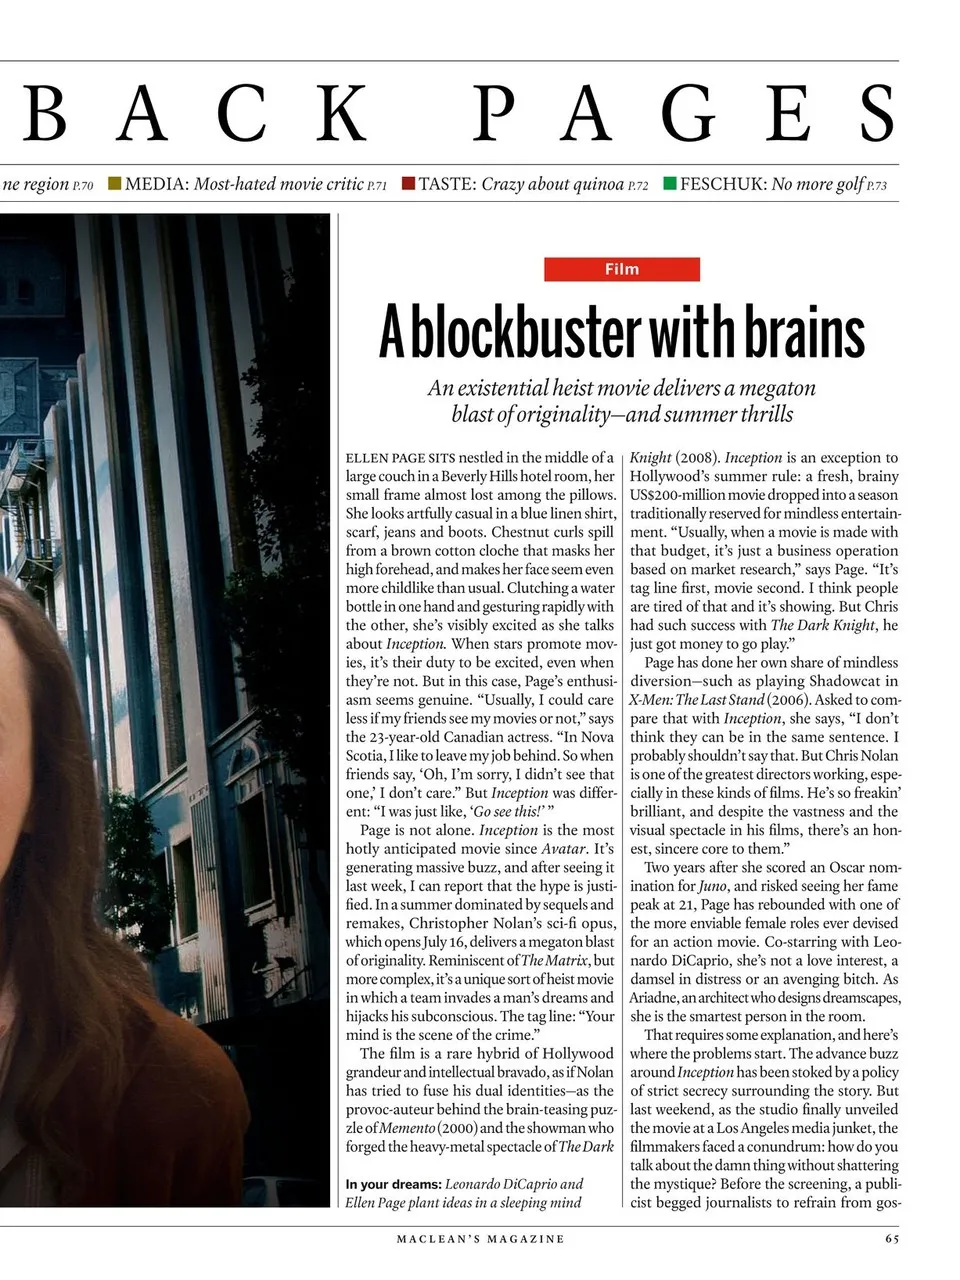Click the 'ne region' P.70 teaser
The height and width of the screenshot is (1280, 960).
tap(47, 184)
